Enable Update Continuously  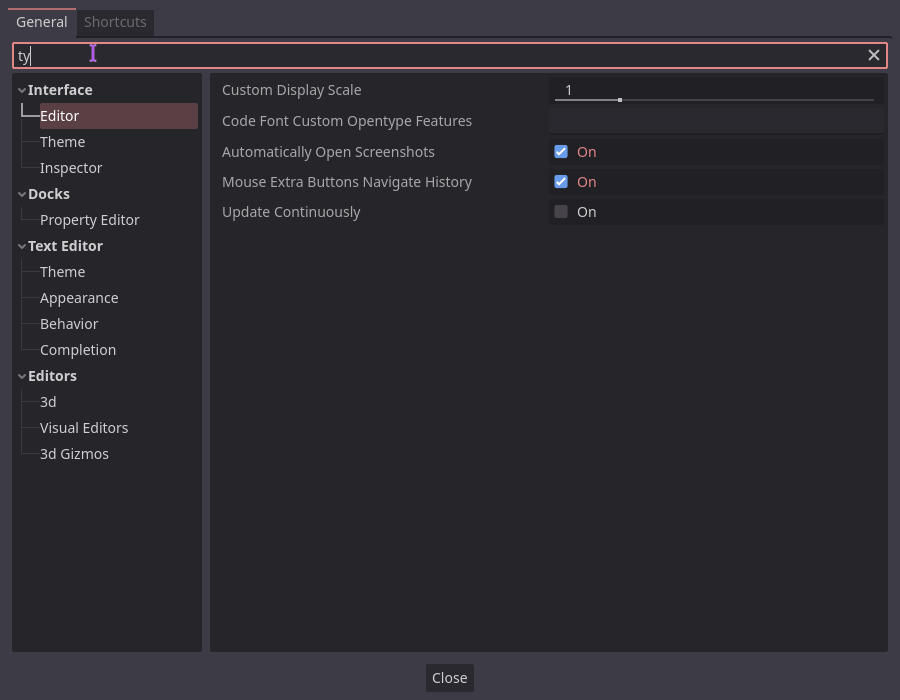[x=560, y=211]
